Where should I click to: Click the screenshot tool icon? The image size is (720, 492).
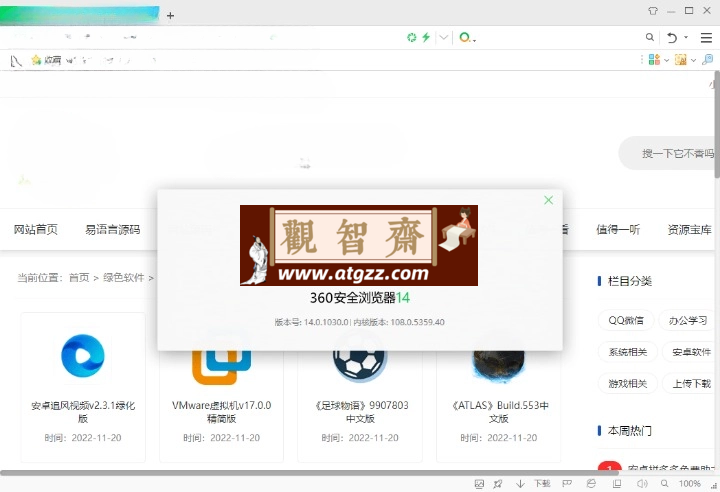681,59
